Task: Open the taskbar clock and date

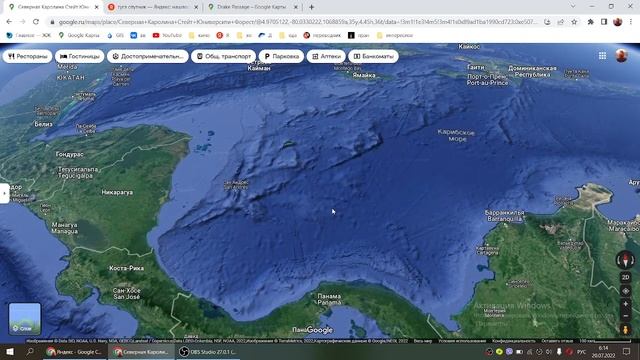Action: point(603,352)
